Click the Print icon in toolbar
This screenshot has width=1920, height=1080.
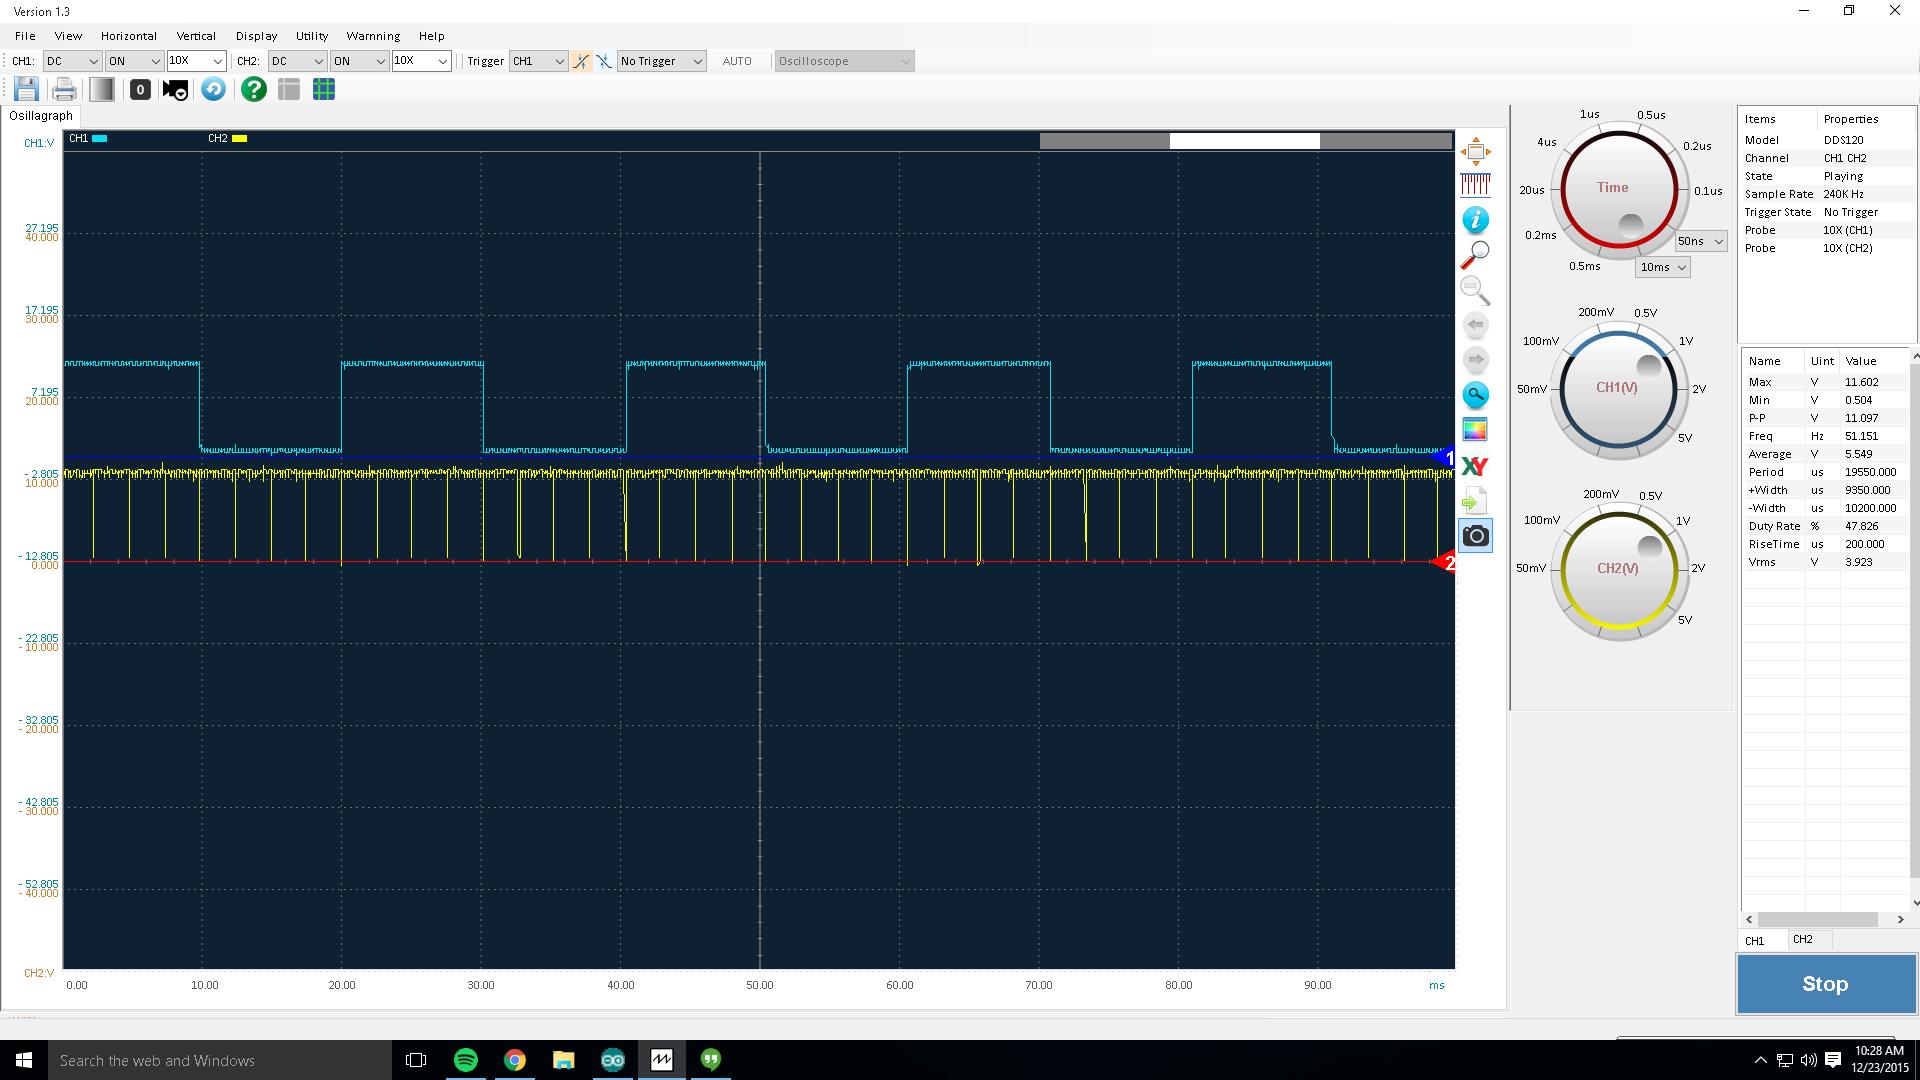64,90
